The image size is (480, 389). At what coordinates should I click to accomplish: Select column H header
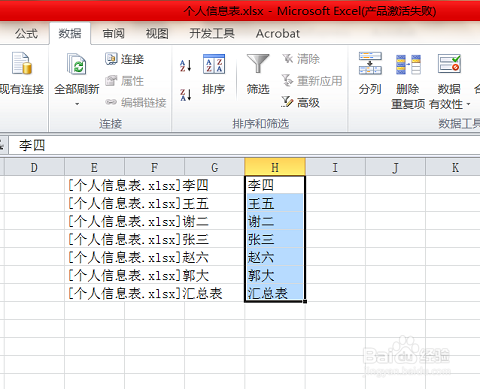[x=275, y=167]
